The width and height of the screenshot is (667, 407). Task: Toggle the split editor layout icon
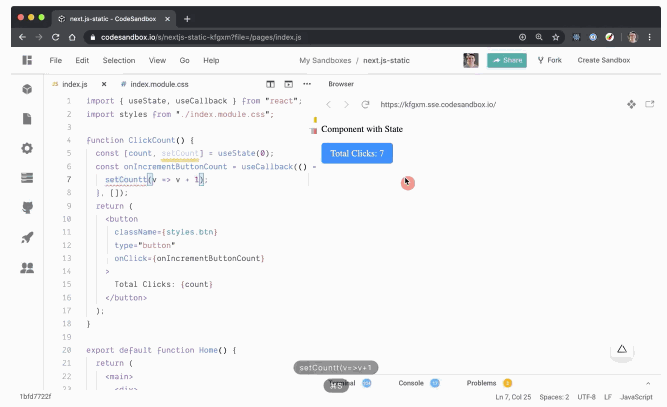271,84
